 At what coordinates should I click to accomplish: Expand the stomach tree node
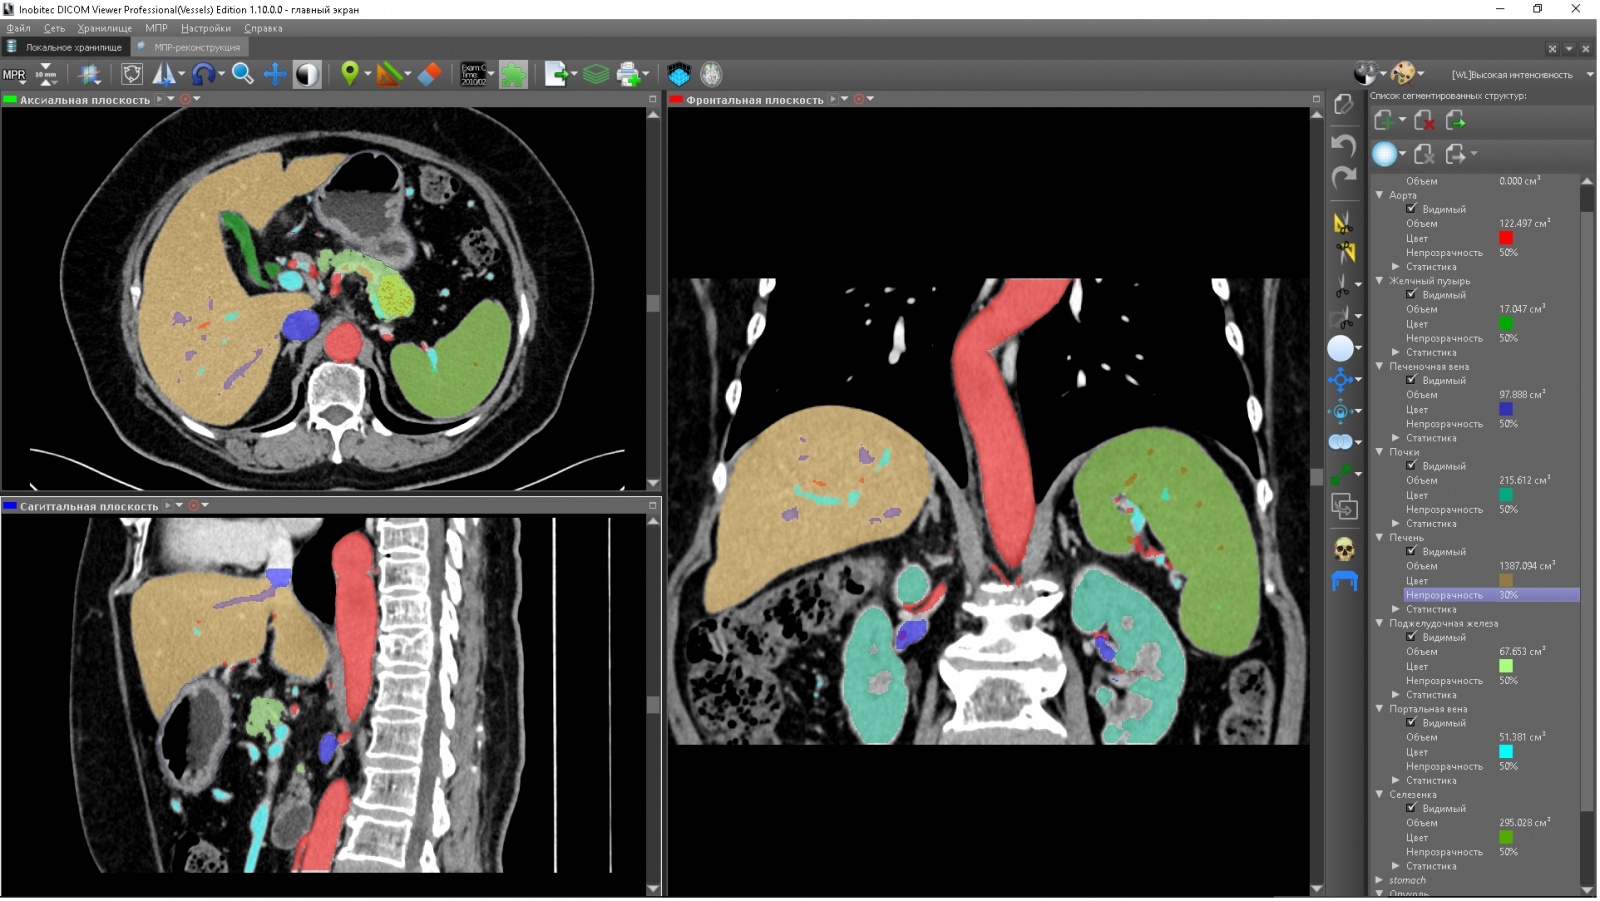tap(1380, 880)
